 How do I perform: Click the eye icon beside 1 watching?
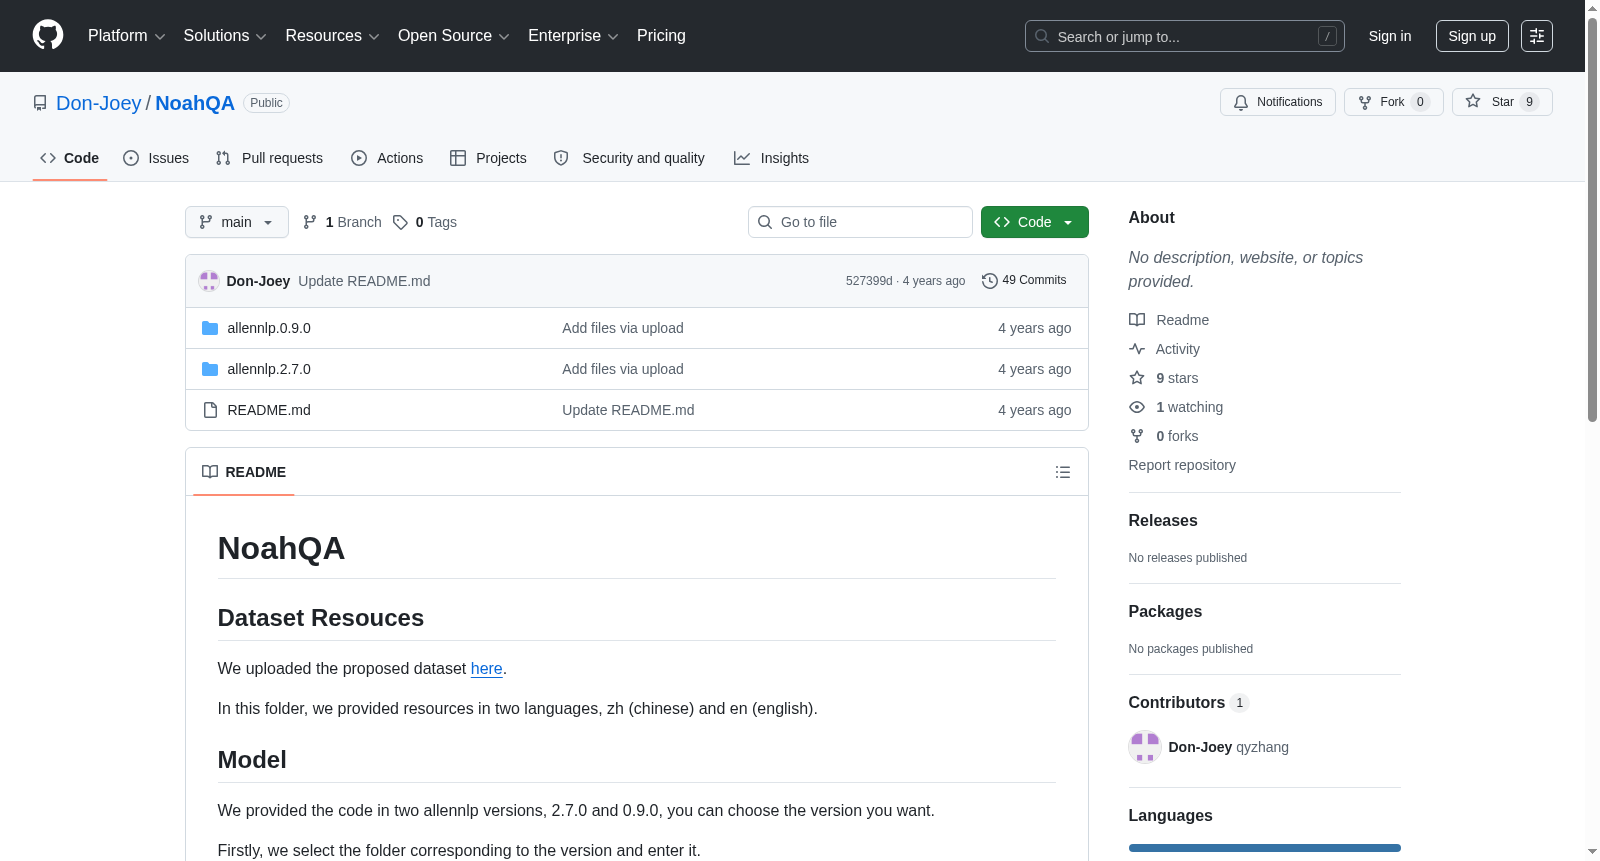[x=1137, y=407]
